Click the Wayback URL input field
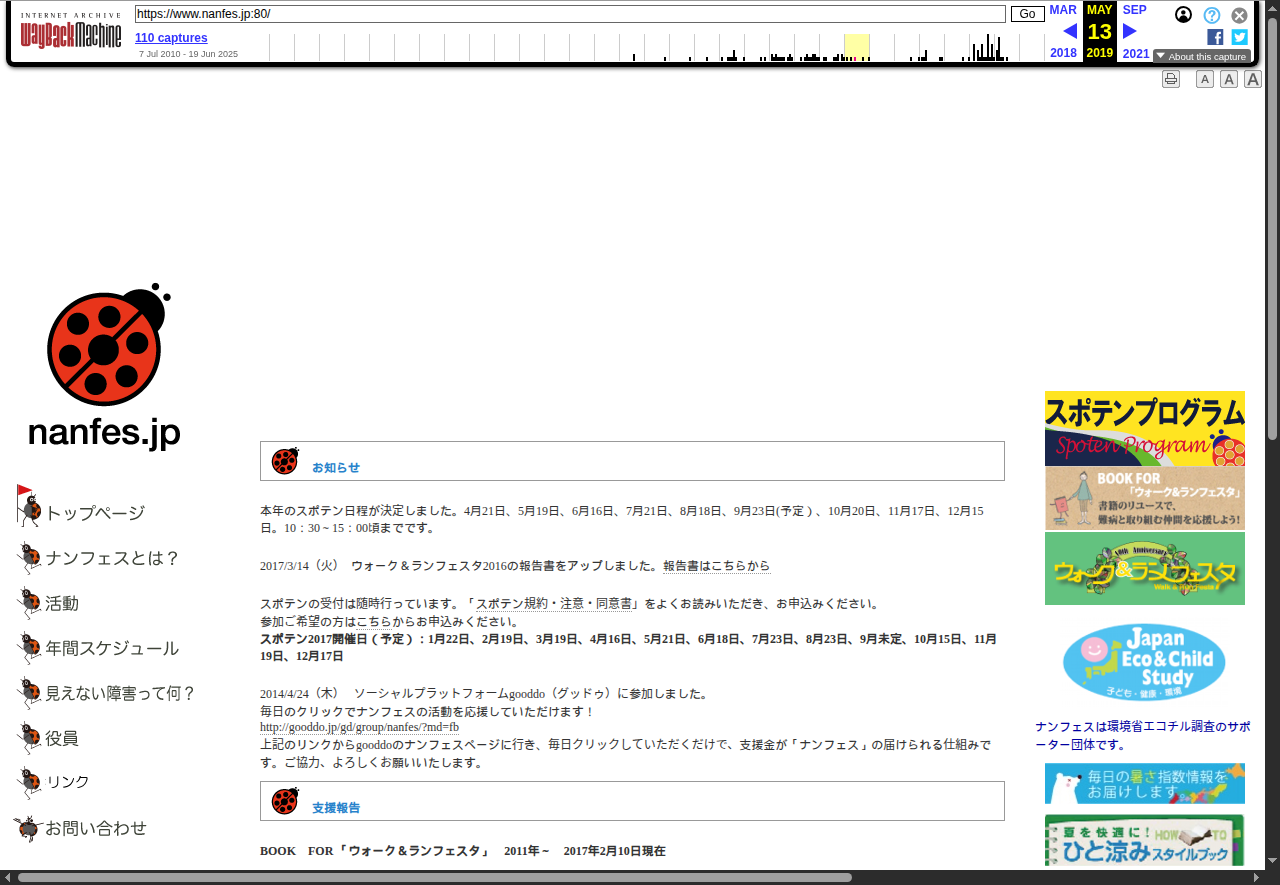The height and width of the screenshot is (885, 1280). (570, 14)
